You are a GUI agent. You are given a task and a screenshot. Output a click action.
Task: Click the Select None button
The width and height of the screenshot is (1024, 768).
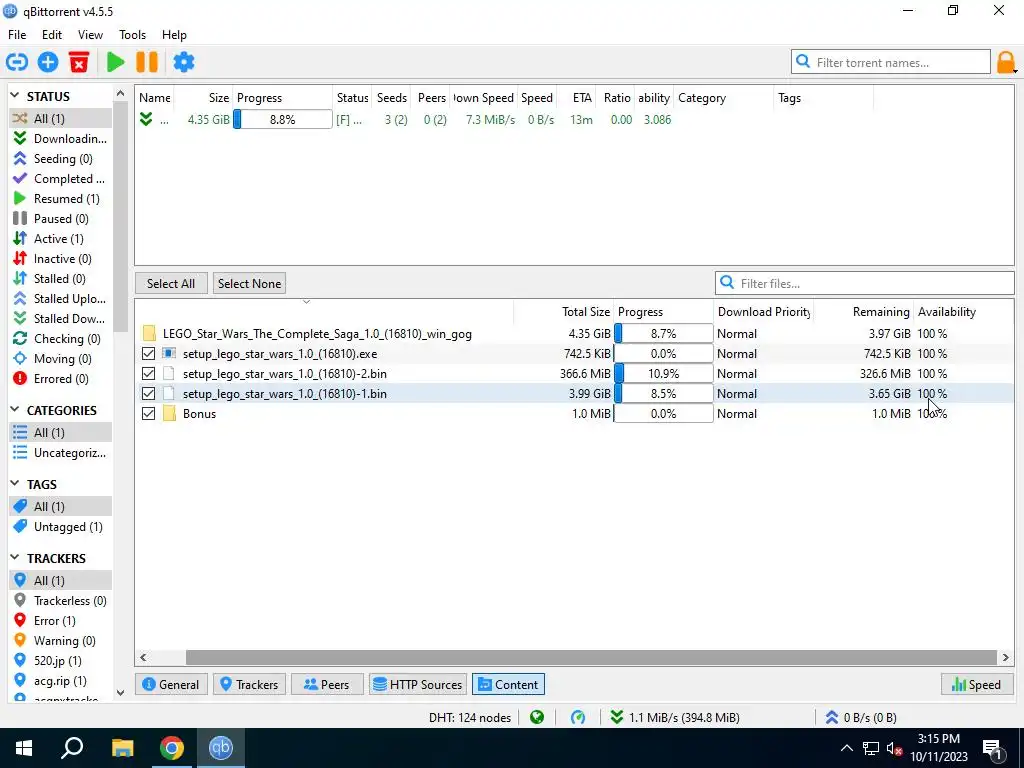click(x=249, y=283)
